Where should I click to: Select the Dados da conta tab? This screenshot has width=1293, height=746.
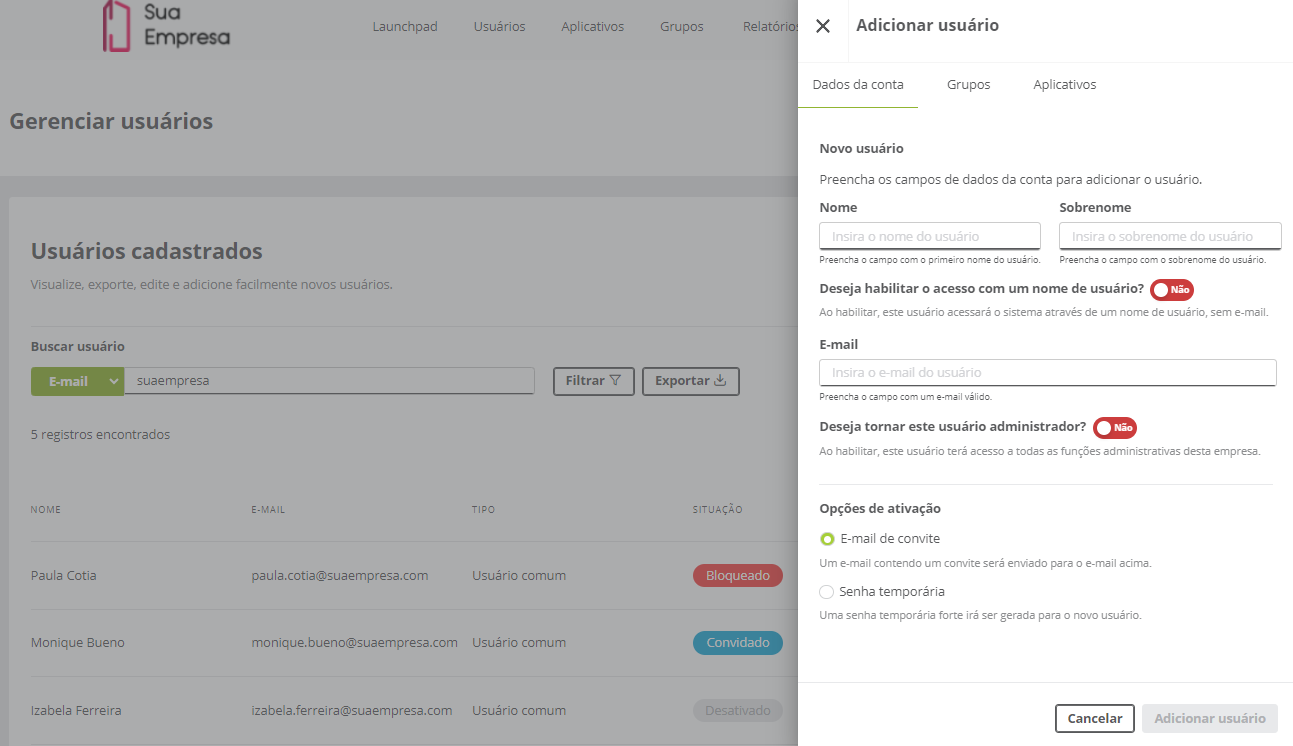coord(858,85)
